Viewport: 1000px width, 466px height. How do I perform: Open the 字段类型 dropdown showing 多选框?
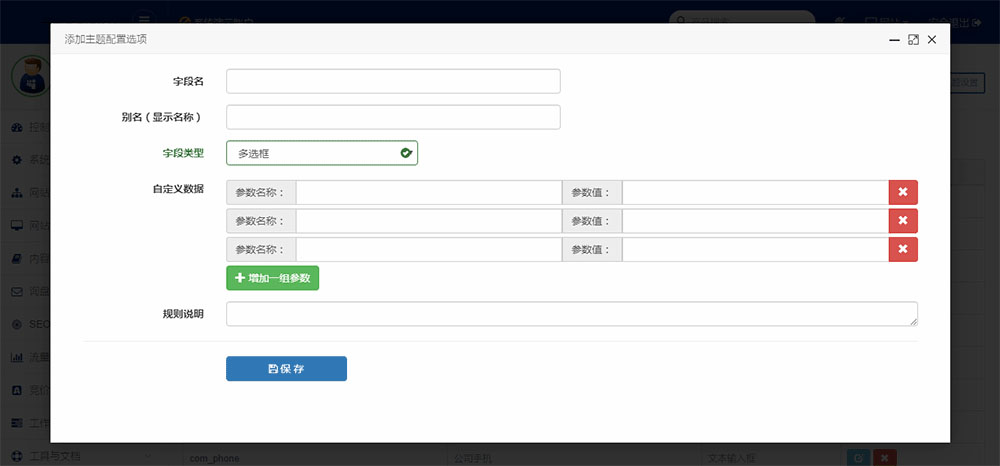click(321, 153)
